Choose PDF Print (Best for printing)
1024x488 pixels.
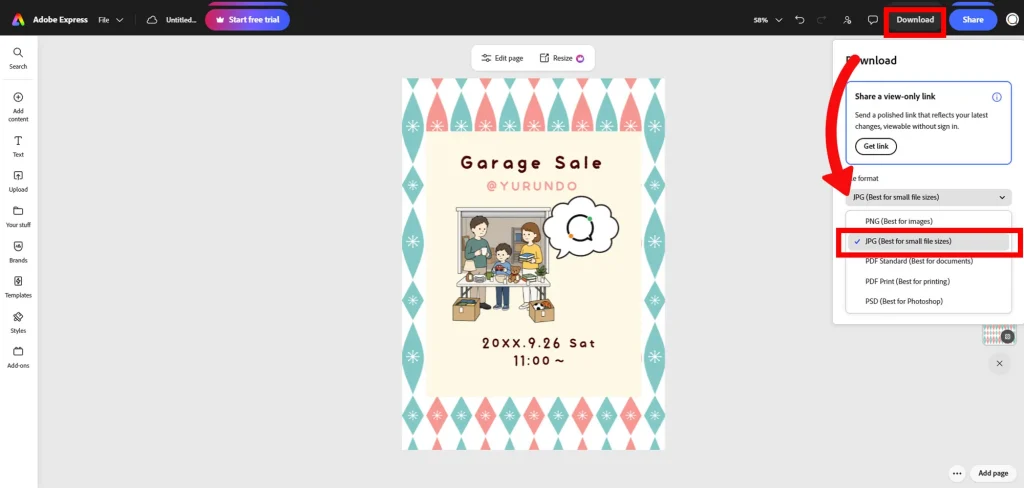tap(928, 281)
